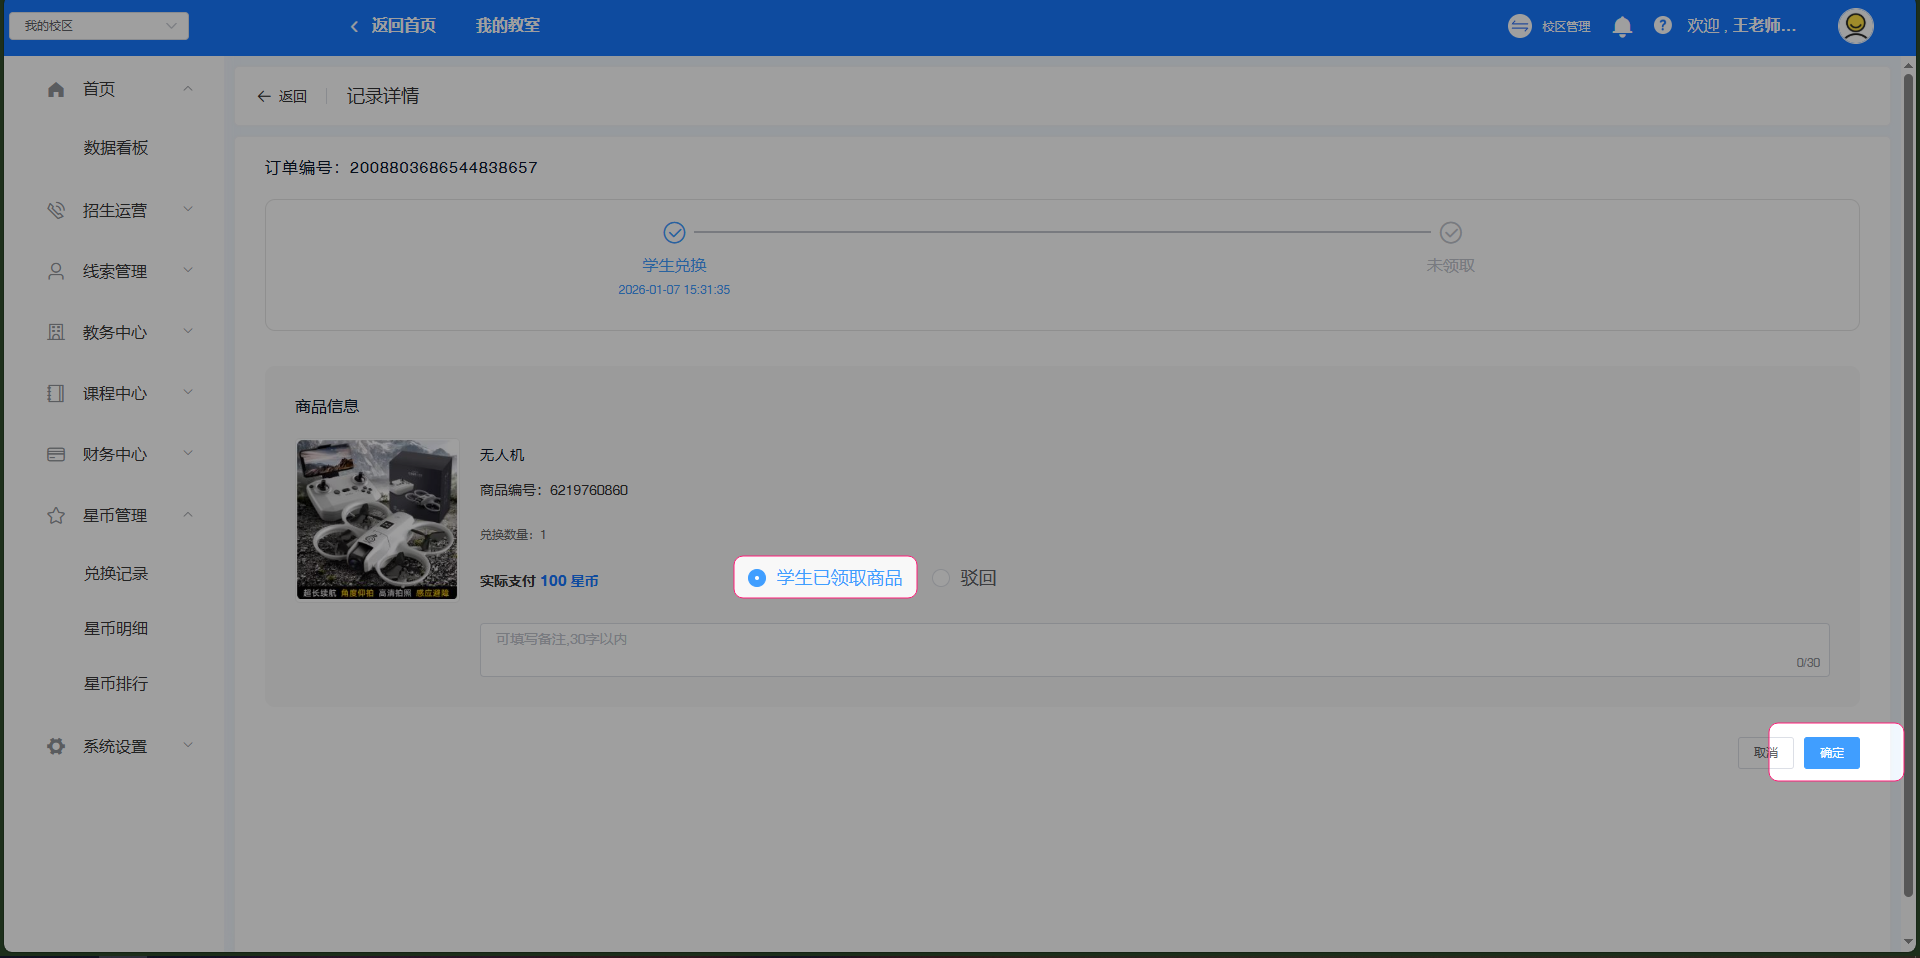Open notifications via the bell icon
This screenshot has height=958, width=1920.
1622,26
